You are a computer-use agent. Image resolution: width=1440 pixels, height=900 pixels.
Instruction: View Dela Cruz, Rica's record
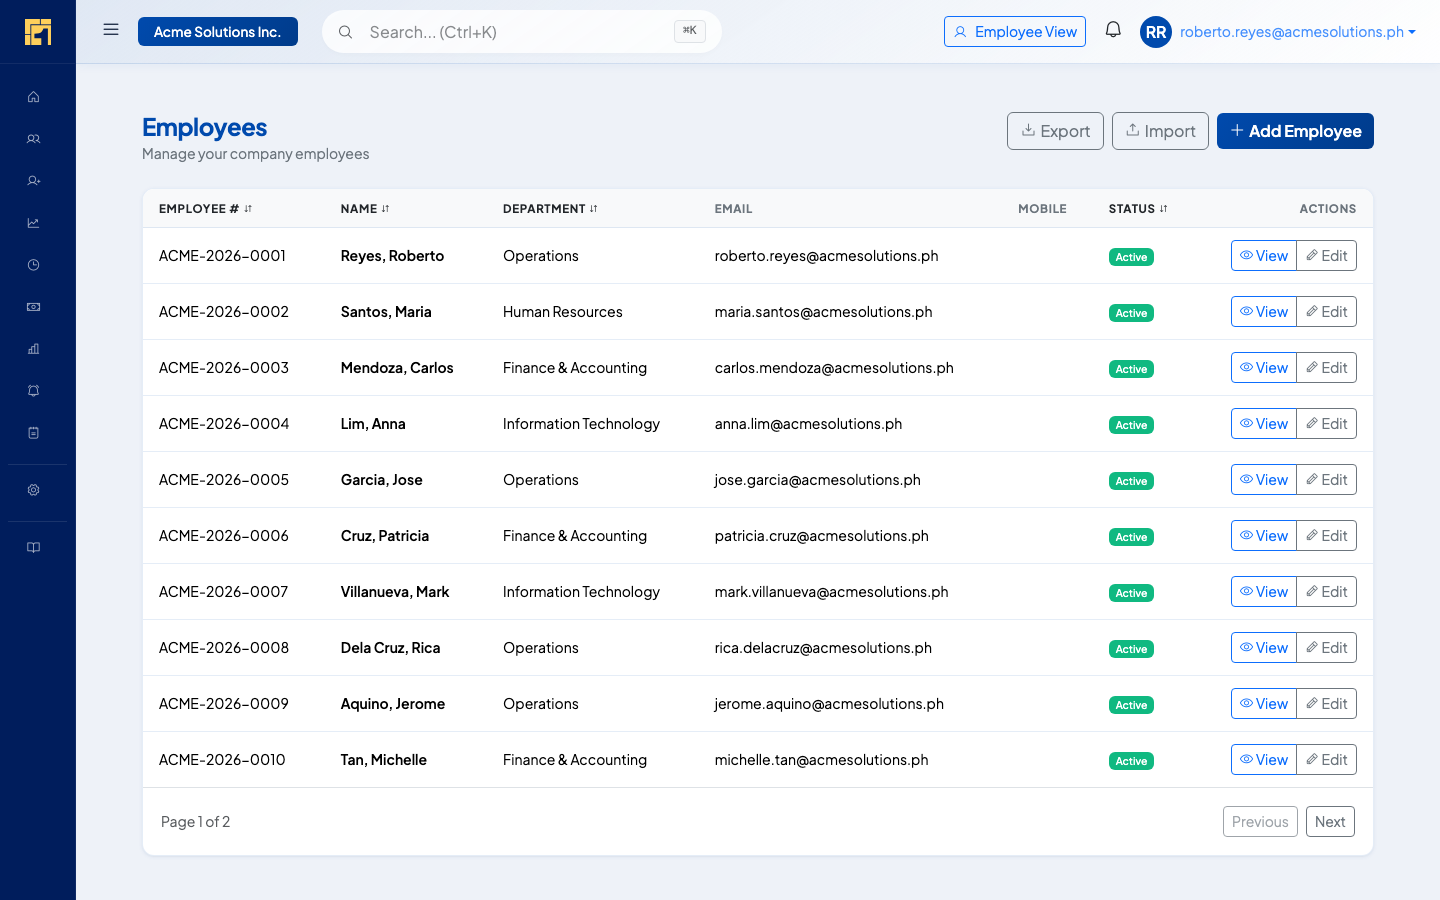tap(1264, 648)
